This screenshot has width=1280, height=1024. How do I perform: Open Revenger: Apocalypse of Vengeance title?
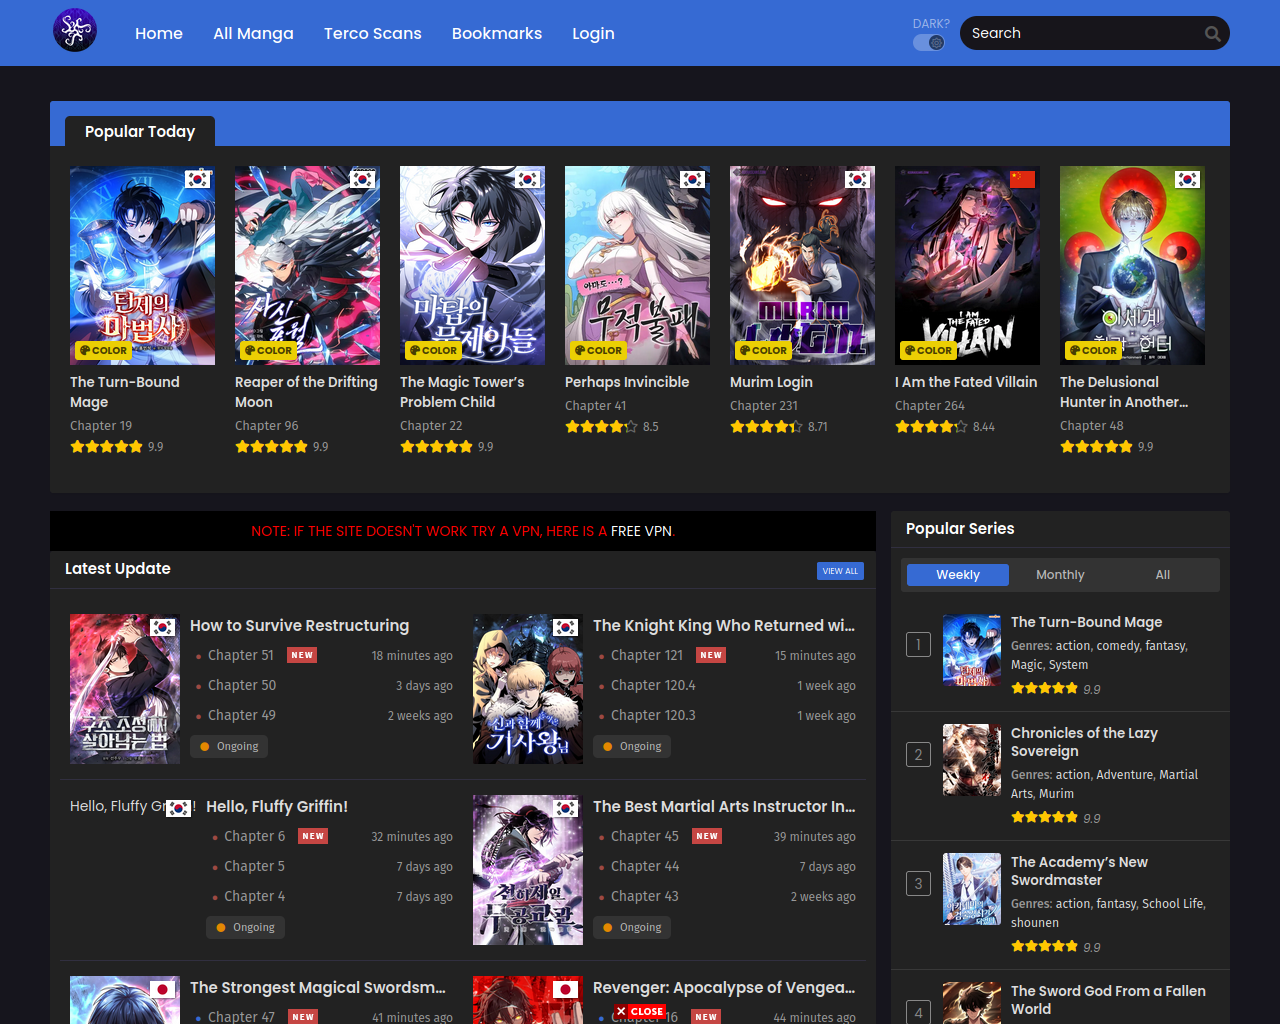[724, 987]
